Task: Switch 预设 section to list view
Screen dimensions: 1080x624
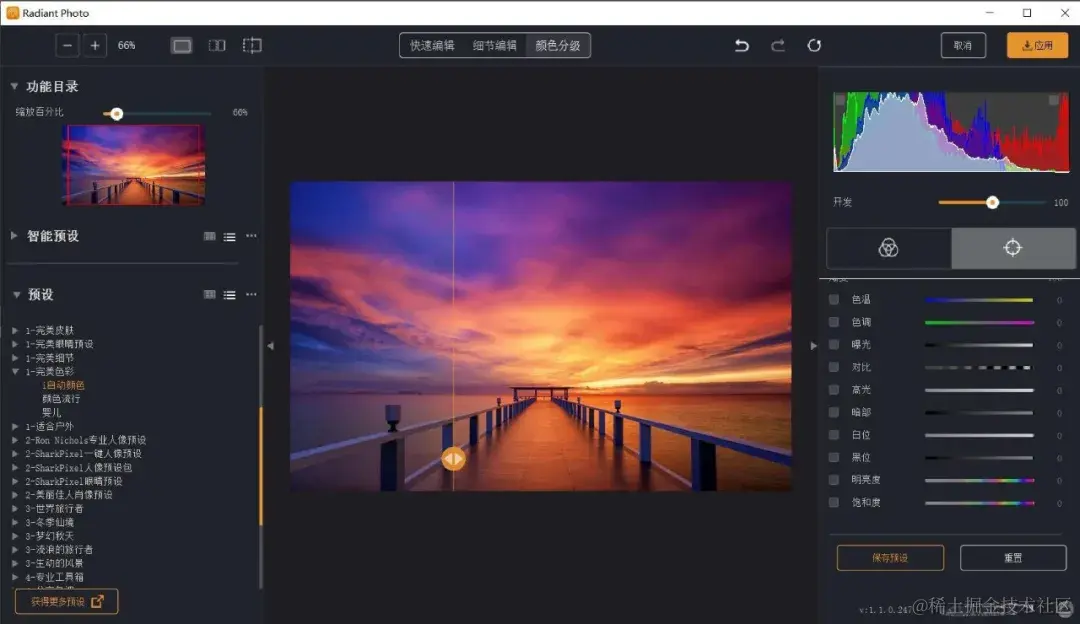Action: click(x=229, y=295)
